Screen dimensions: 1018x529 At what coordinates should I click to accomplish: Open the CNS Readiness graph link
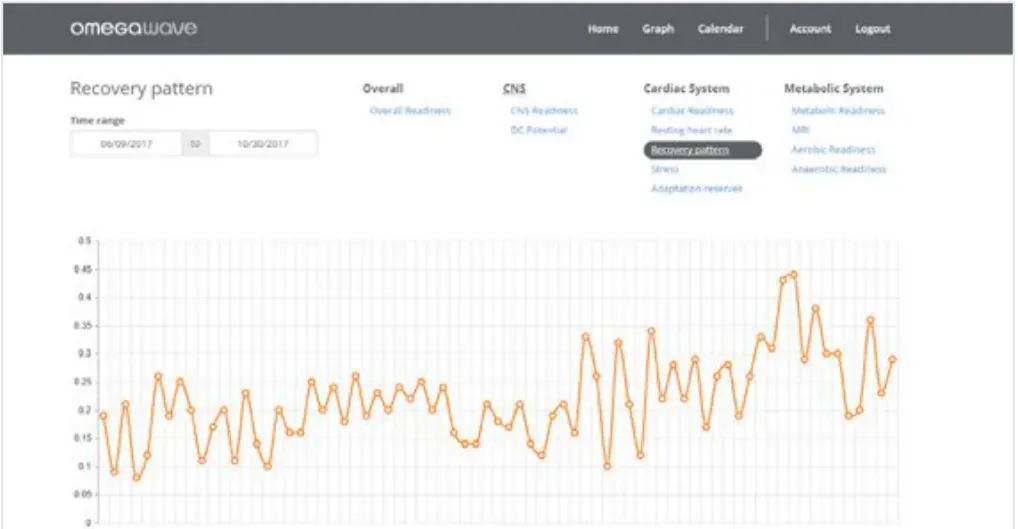pos(544,110)
